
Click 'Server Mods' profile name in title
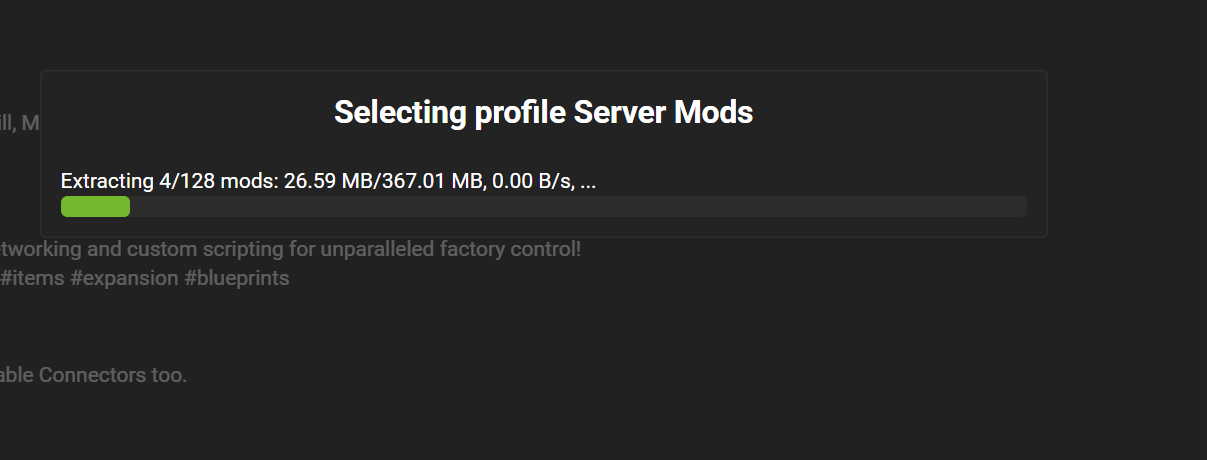[x=663, y=112]
